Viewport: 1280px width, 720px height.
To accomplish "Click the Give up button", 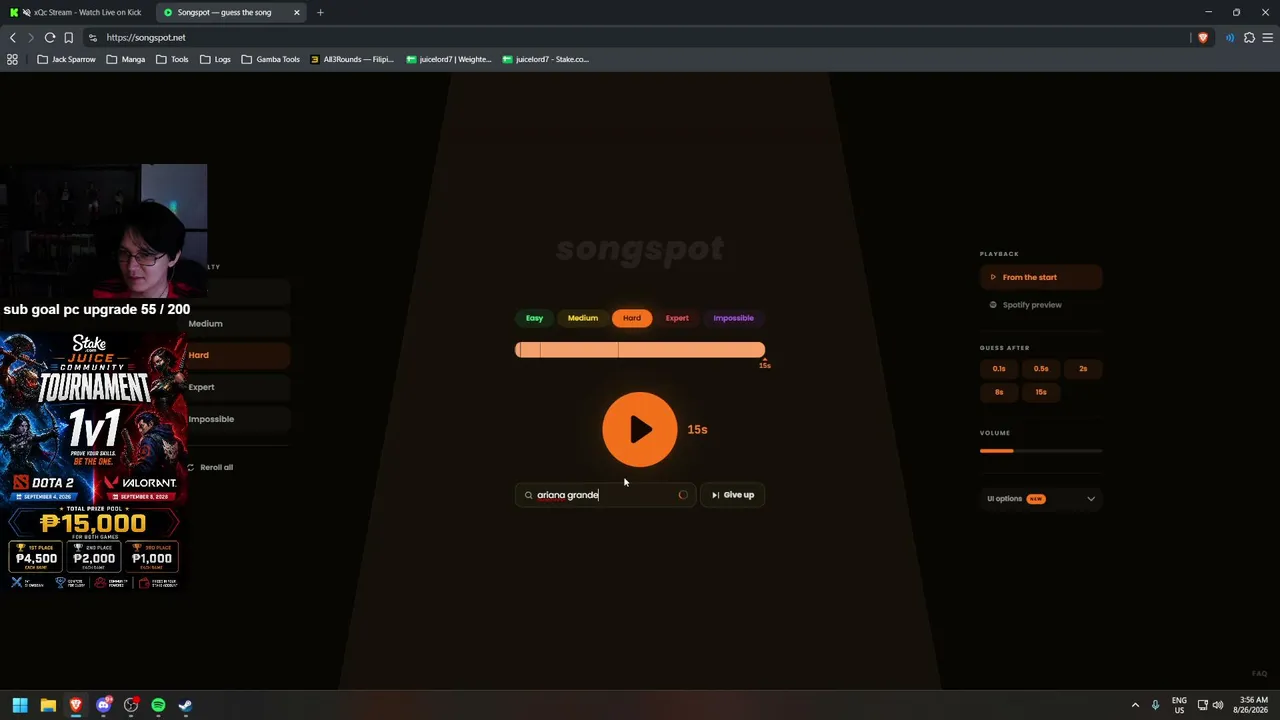I will coord(733,495).
